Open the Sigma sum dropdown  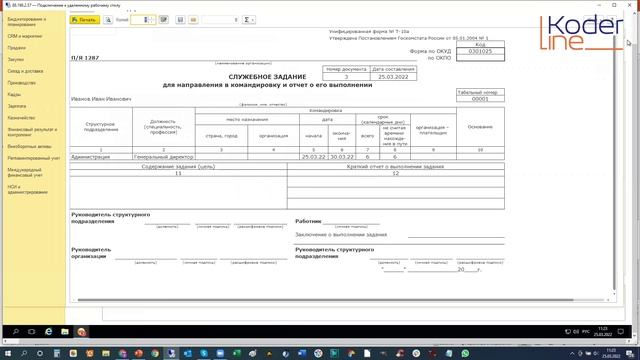coord(249,20)
